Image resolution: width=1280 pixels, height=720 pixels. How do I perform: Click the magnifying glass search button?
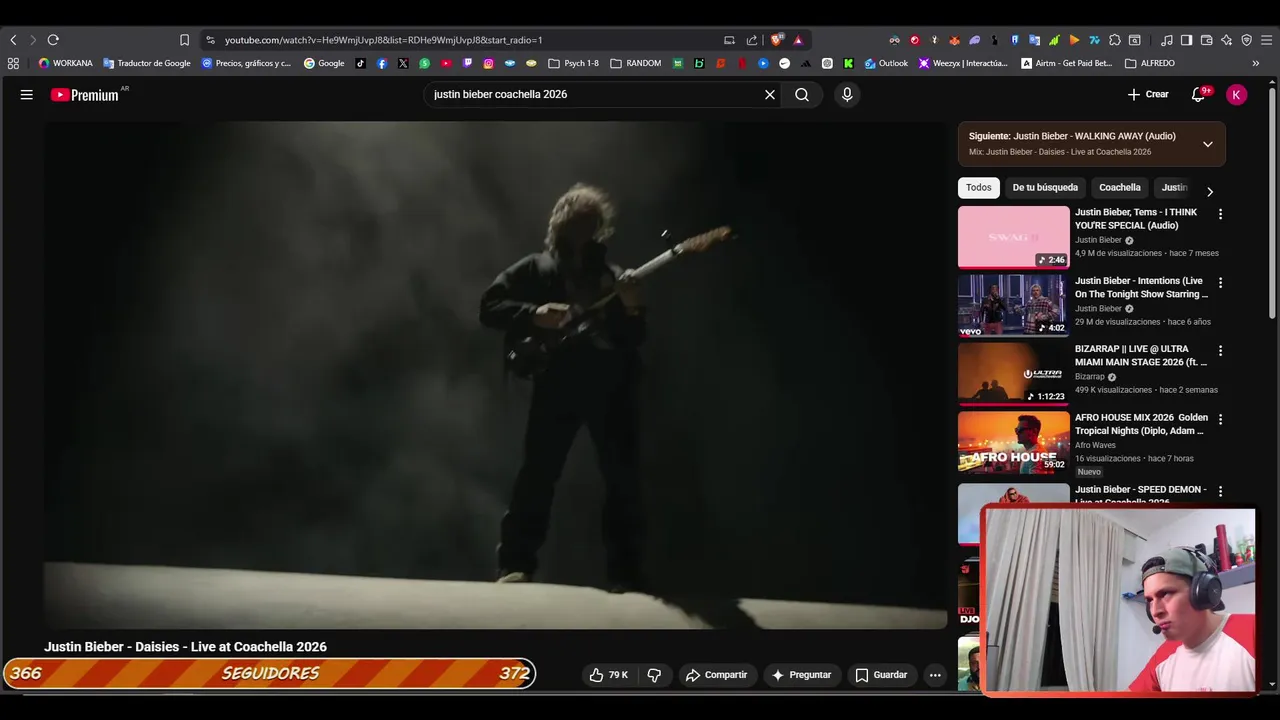(x=802, y=94)
